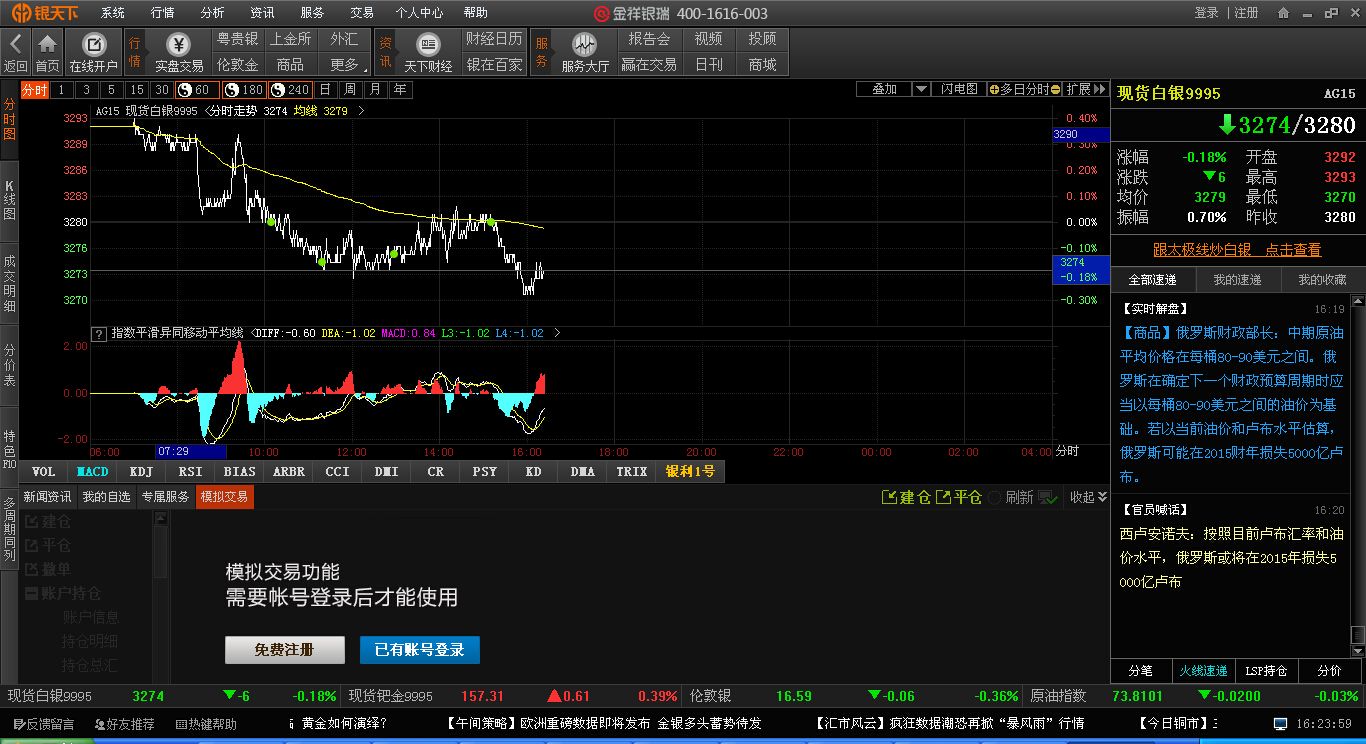Open 财经日历 calendar button
Image resolution: width=1366 pixels, height=744 pixels.
[x=494, y=39]
